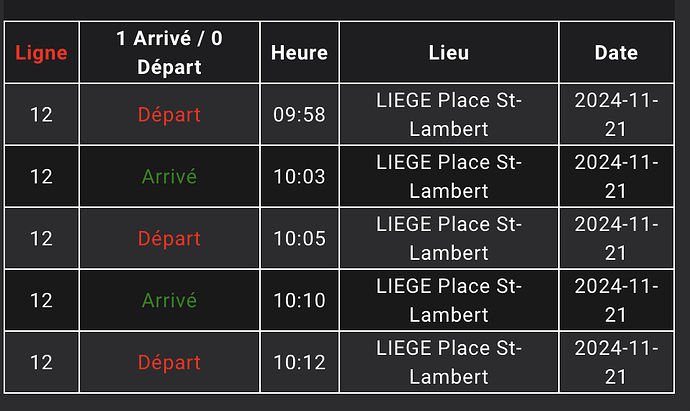This screenshot has height=411, width=690.
Task: Click the Lieu cell in the 09:58 row
Action: 449,115
